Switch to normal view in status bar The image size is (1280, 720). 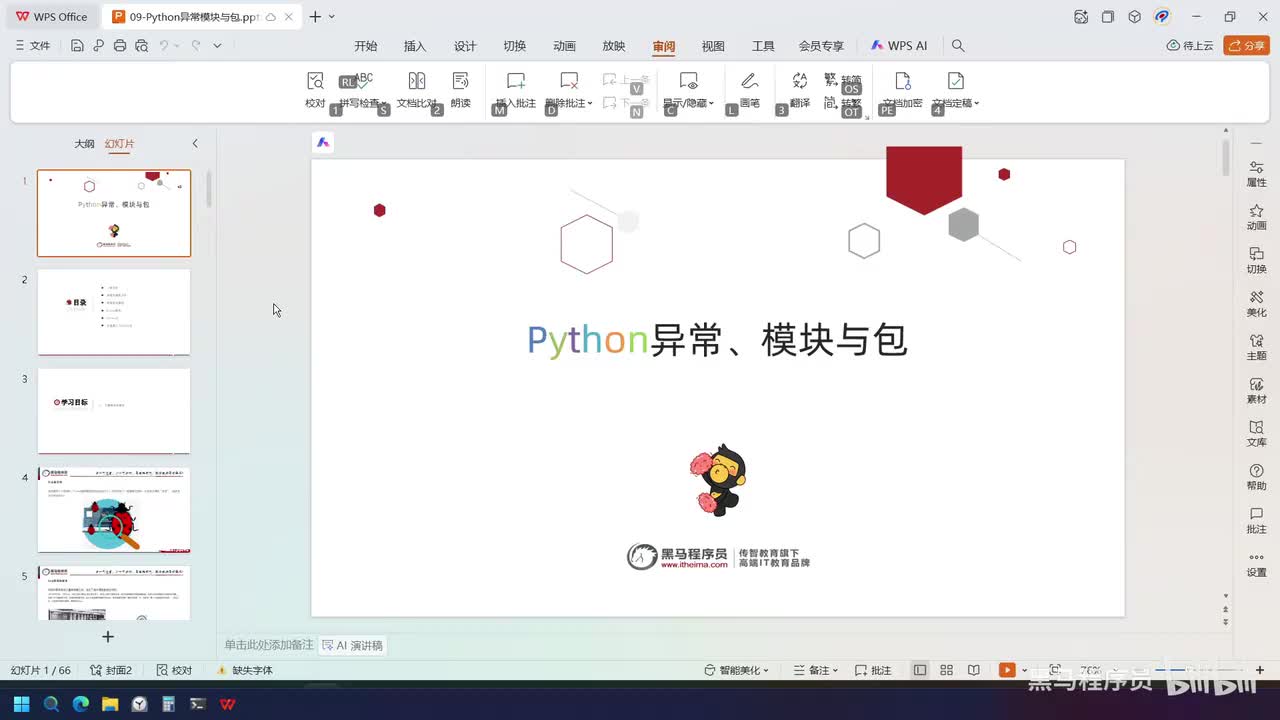(920, 670)
